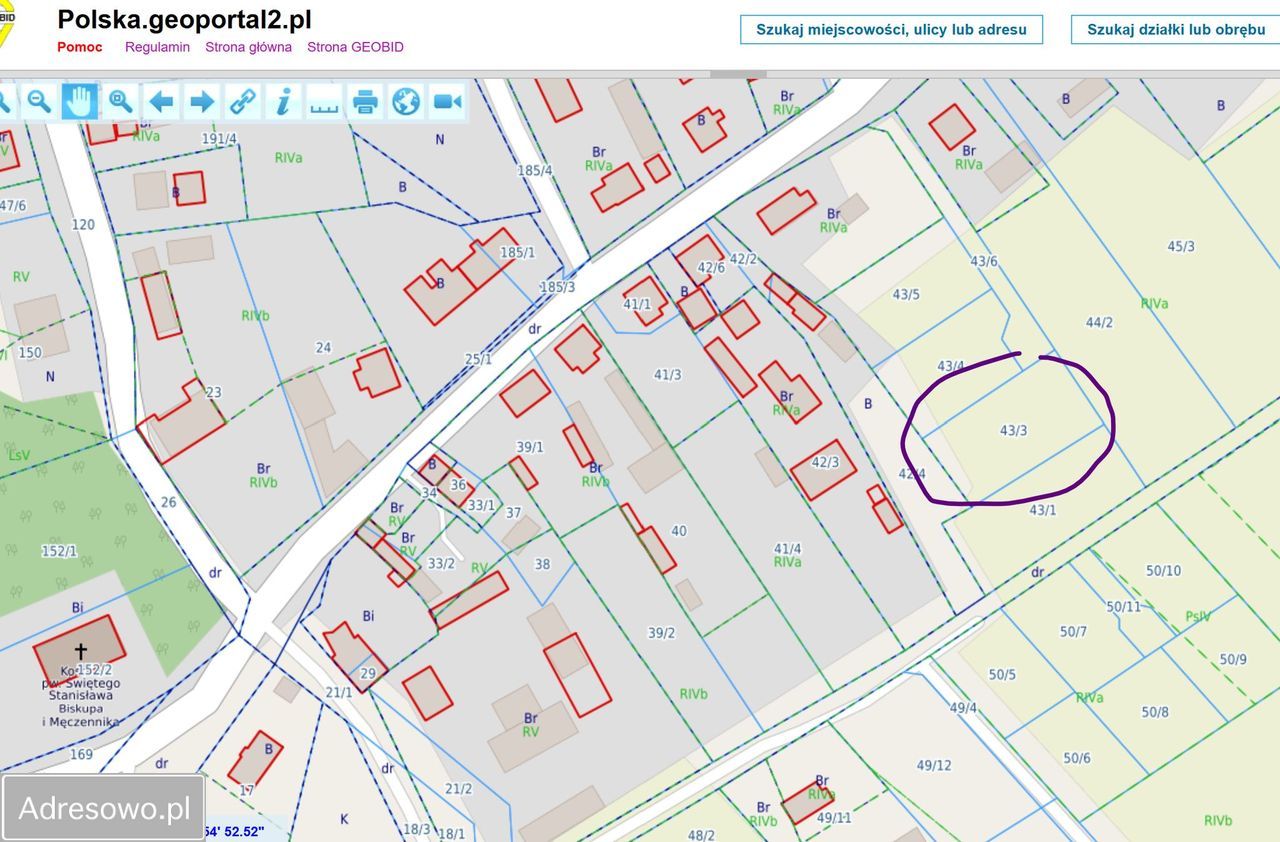The image size is (1280, 842).
Task: Click parcel label 50/7
Action: [x=1073, y=632]
